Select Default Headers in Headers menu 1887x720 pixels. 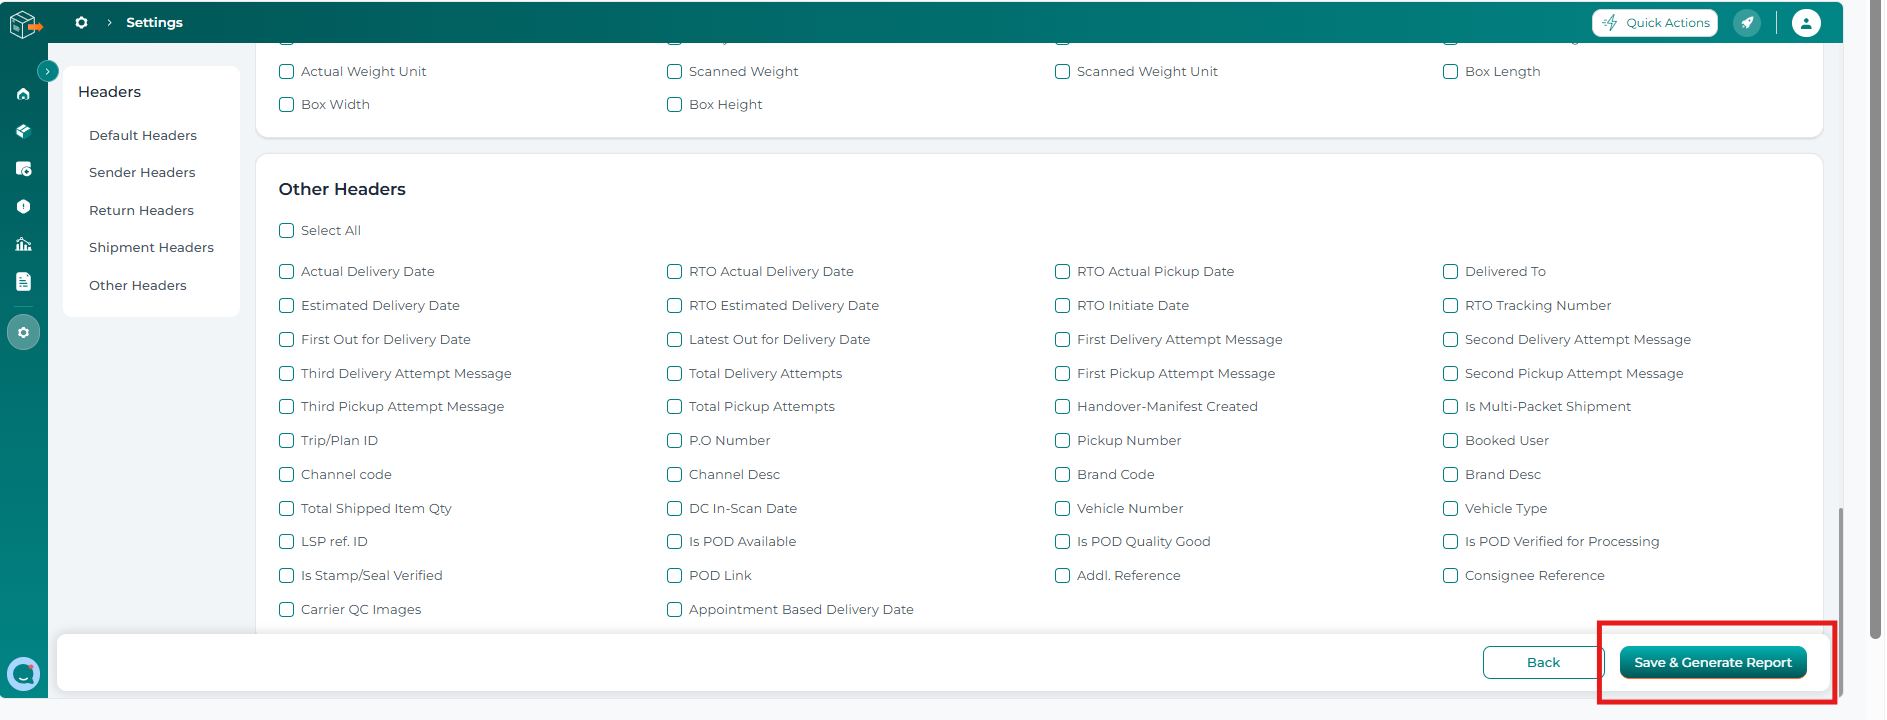tap(143, 135)
